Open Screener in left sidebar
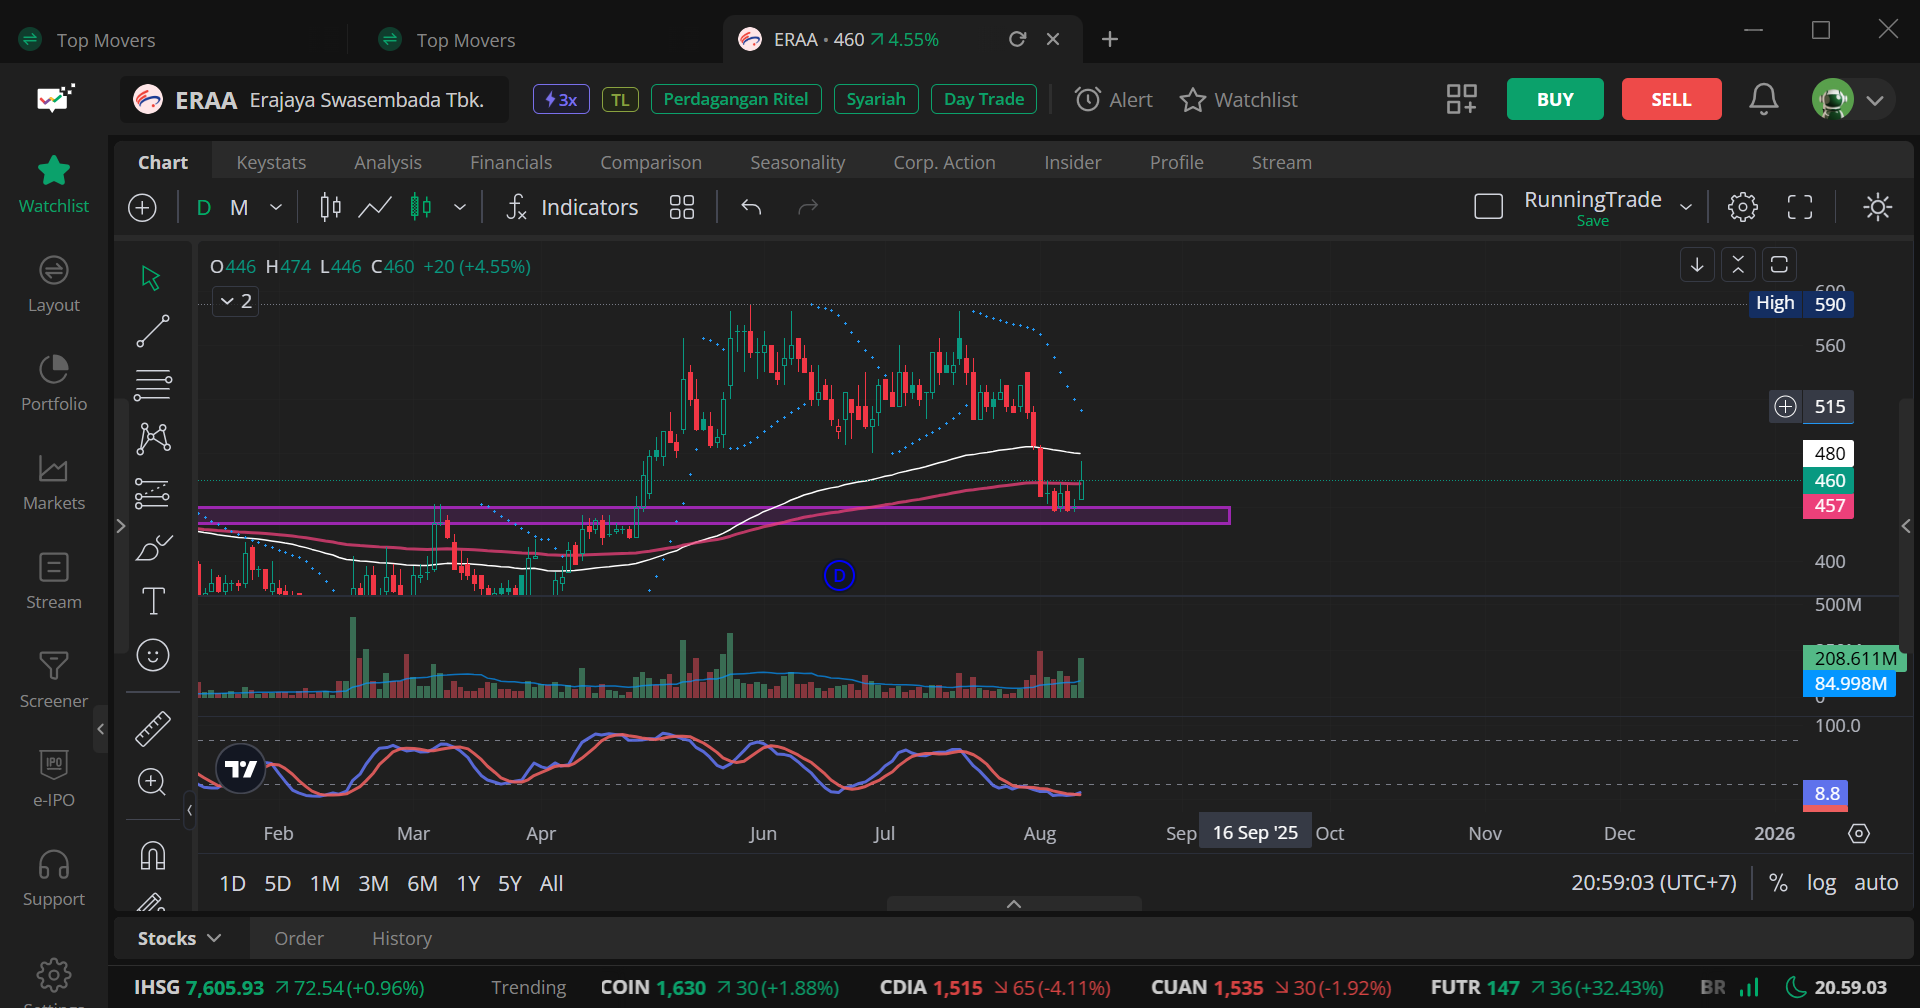This screenshot has width=1920, height=1008. [54, 680]
